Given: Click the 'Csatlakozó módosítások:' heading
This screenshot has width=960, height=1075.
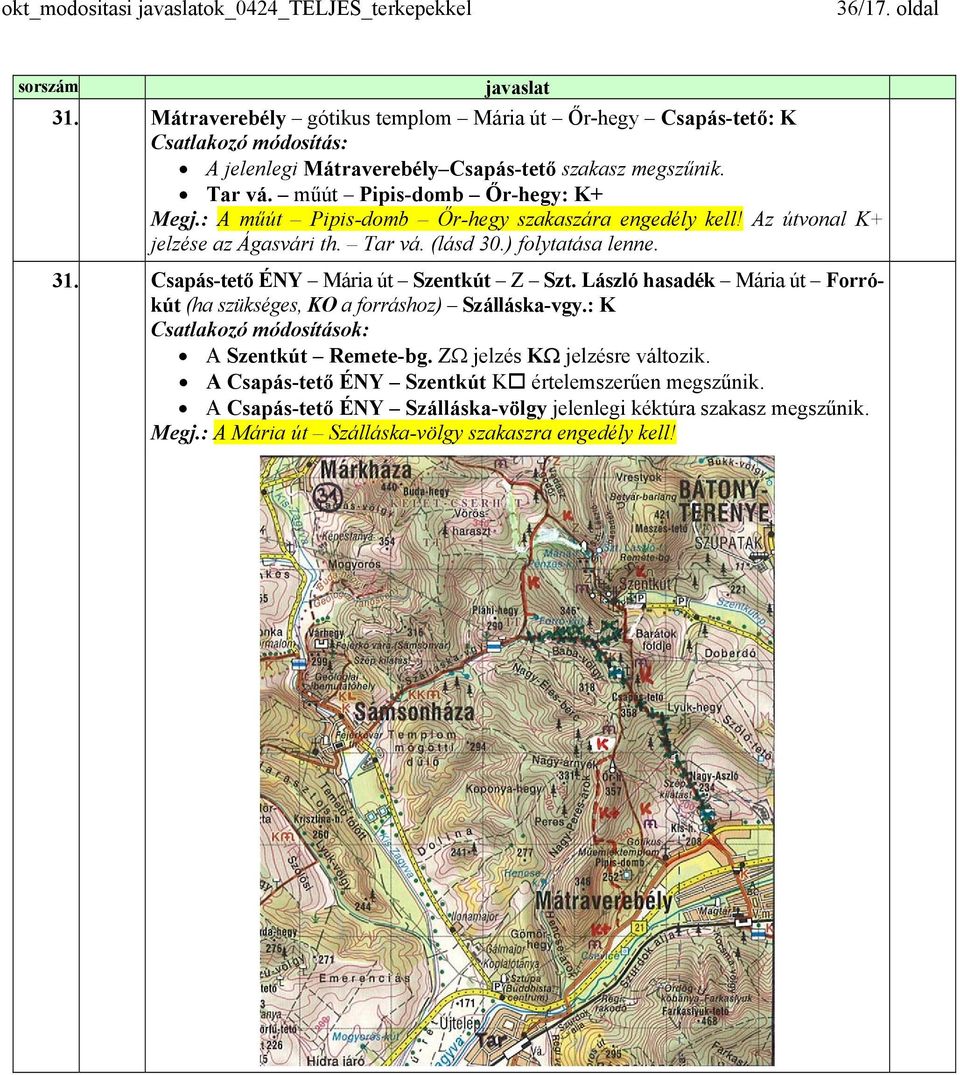Looking at the screenshot, I should [x=260, y=330].
